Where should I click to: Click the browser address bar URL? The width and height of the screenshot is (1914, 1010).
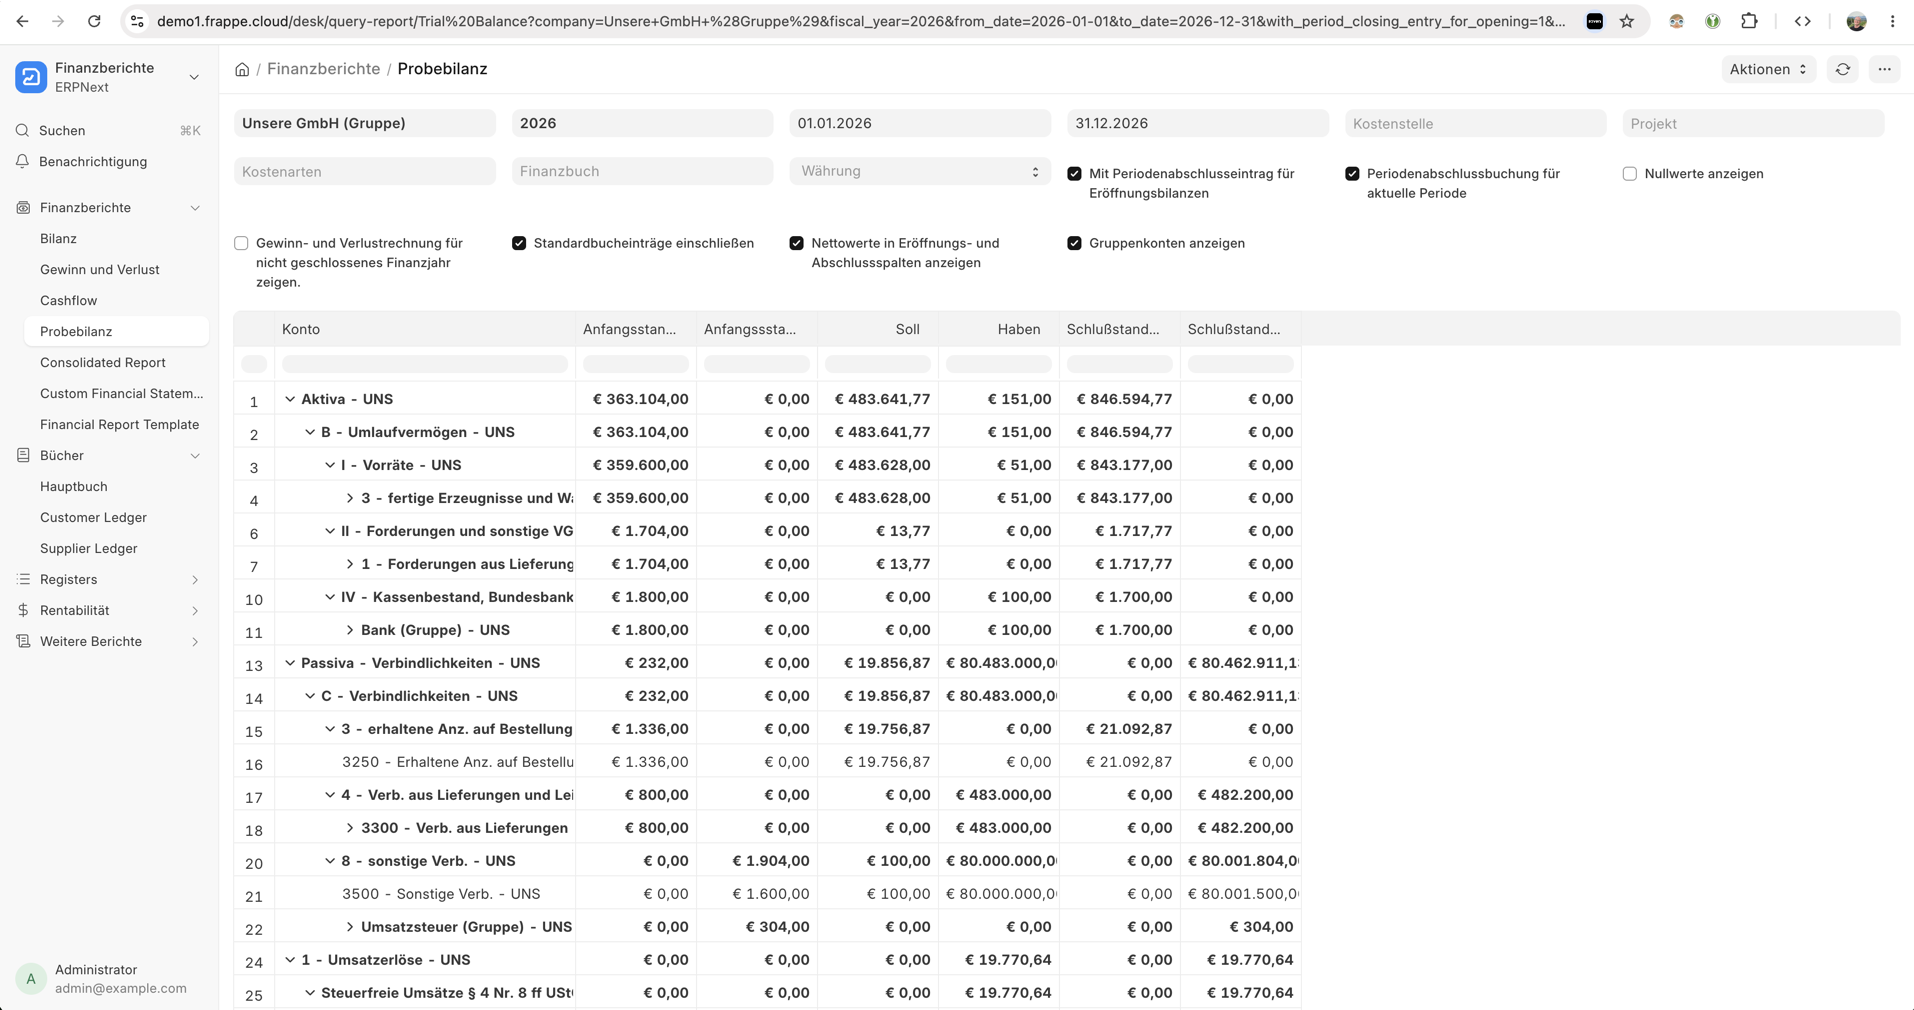point(861,21)
